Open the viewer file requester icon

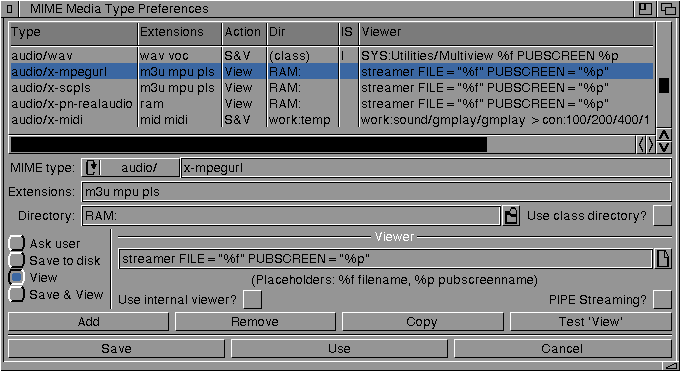tap(663, 259)
